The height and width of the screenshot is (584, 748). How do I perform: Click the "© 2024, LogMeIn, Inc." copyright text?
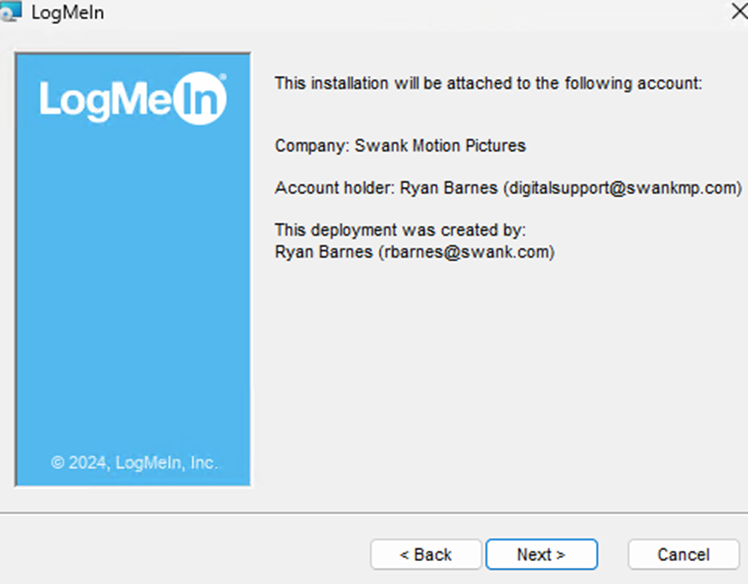click(x=134, y=463)
